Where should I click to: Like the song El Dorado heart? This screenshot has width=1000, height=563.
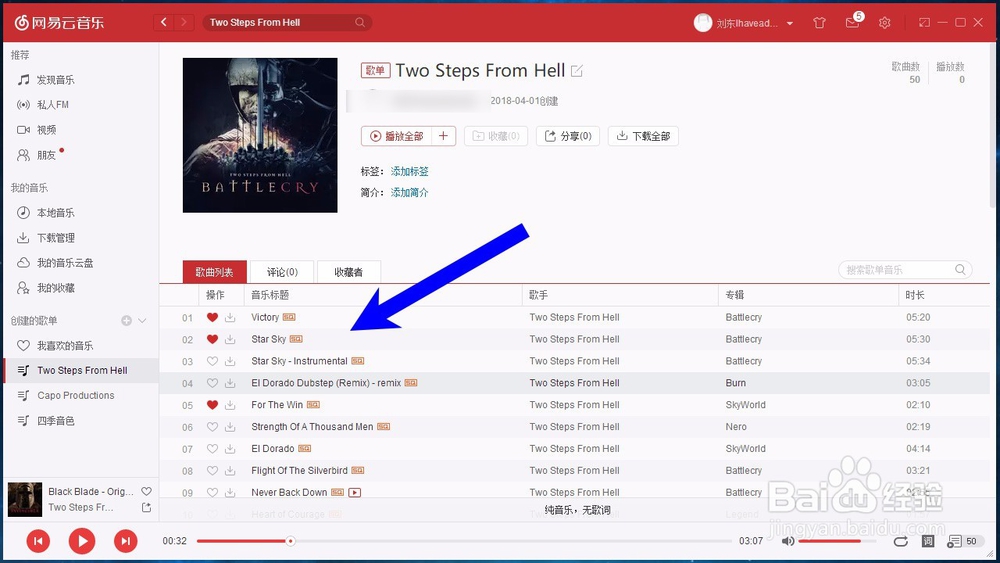pos(212,449)
